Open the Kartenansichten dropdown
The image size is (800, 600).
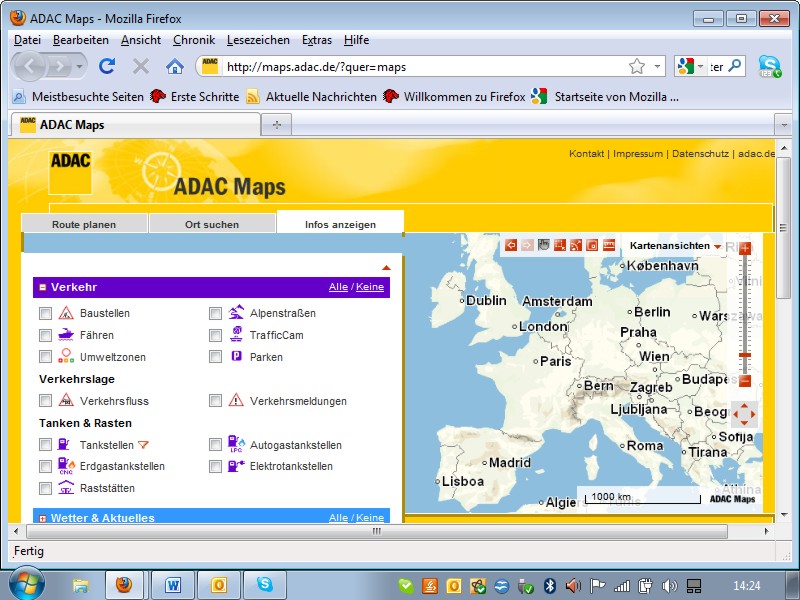[x=675, y=246]
